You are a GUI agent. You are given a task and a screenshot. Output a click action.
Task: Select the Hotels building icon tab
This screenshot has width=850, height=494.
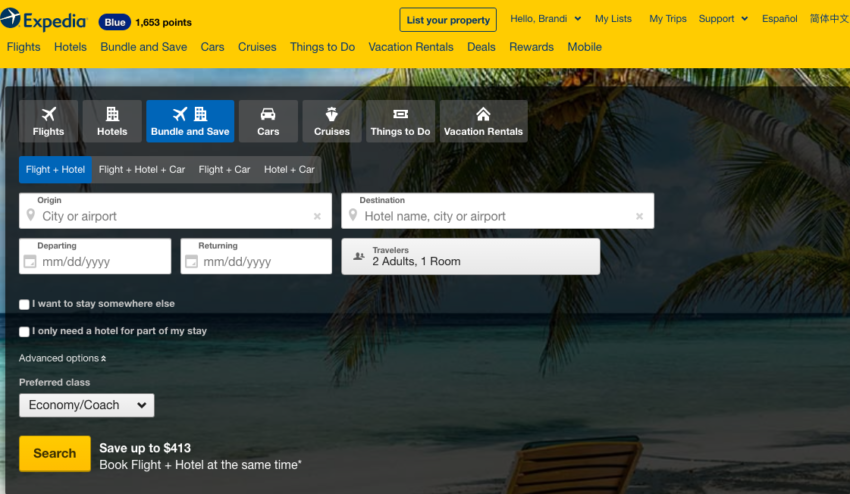point(112,121)
